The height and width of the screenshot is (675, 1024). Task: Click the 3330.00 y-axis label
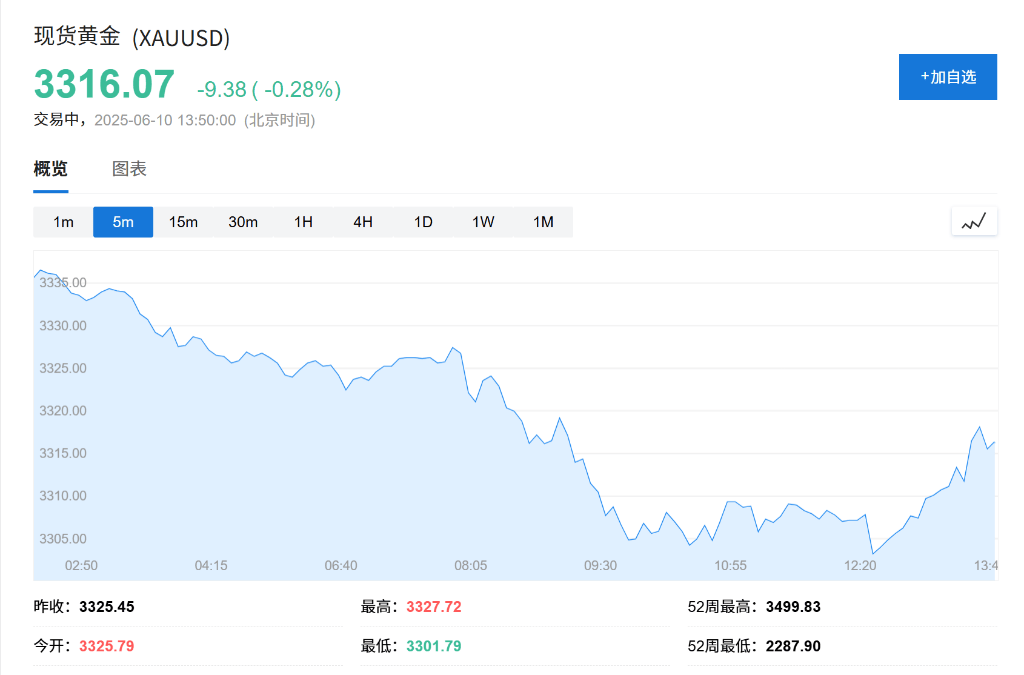63,326
